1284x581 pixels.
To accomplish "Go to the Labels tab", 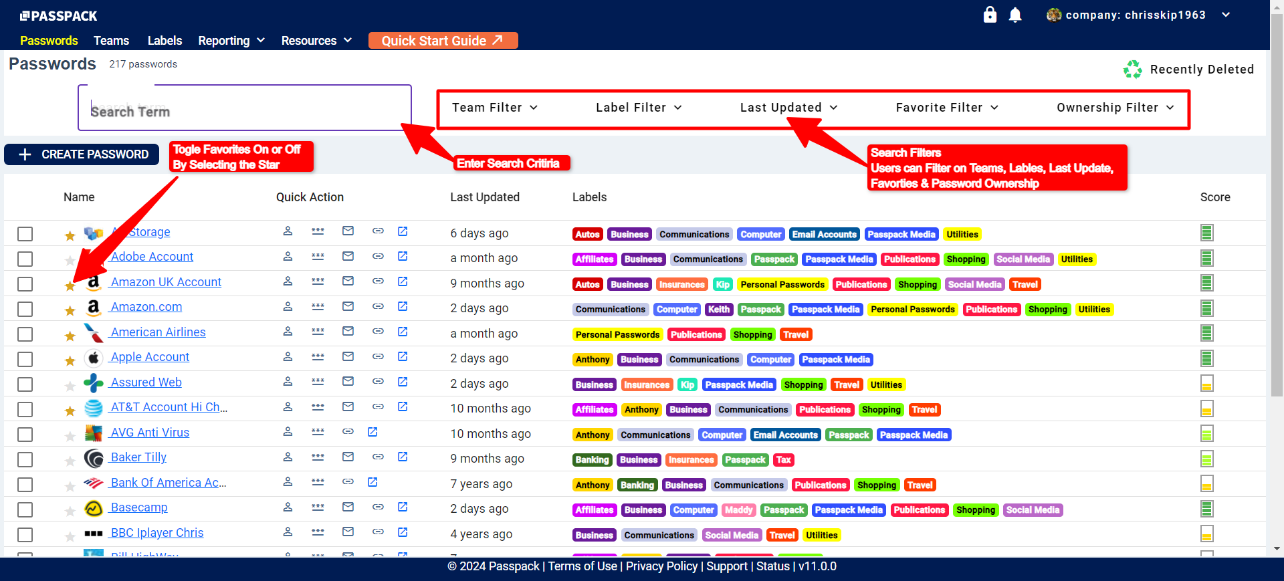I will tap(165, 41).
